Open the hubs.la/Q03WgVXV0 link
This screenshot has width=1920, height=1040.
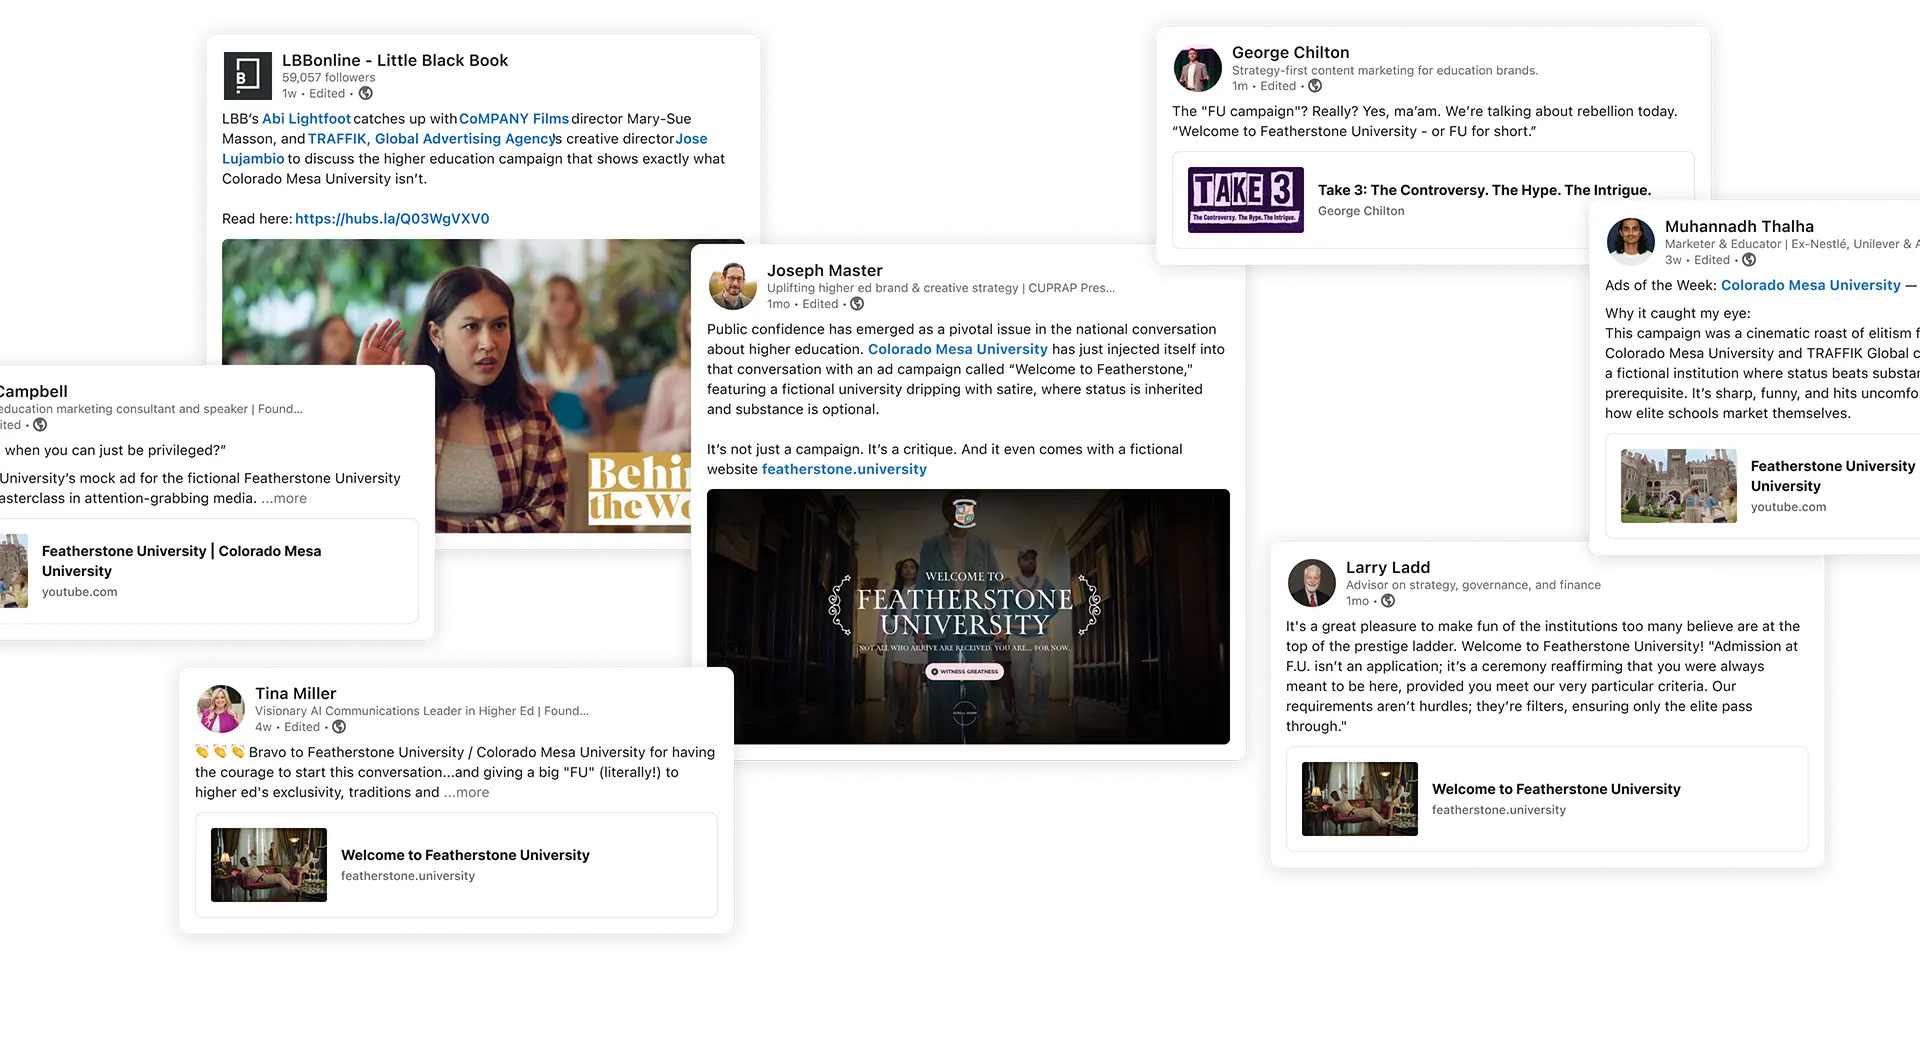click(392, 218)
